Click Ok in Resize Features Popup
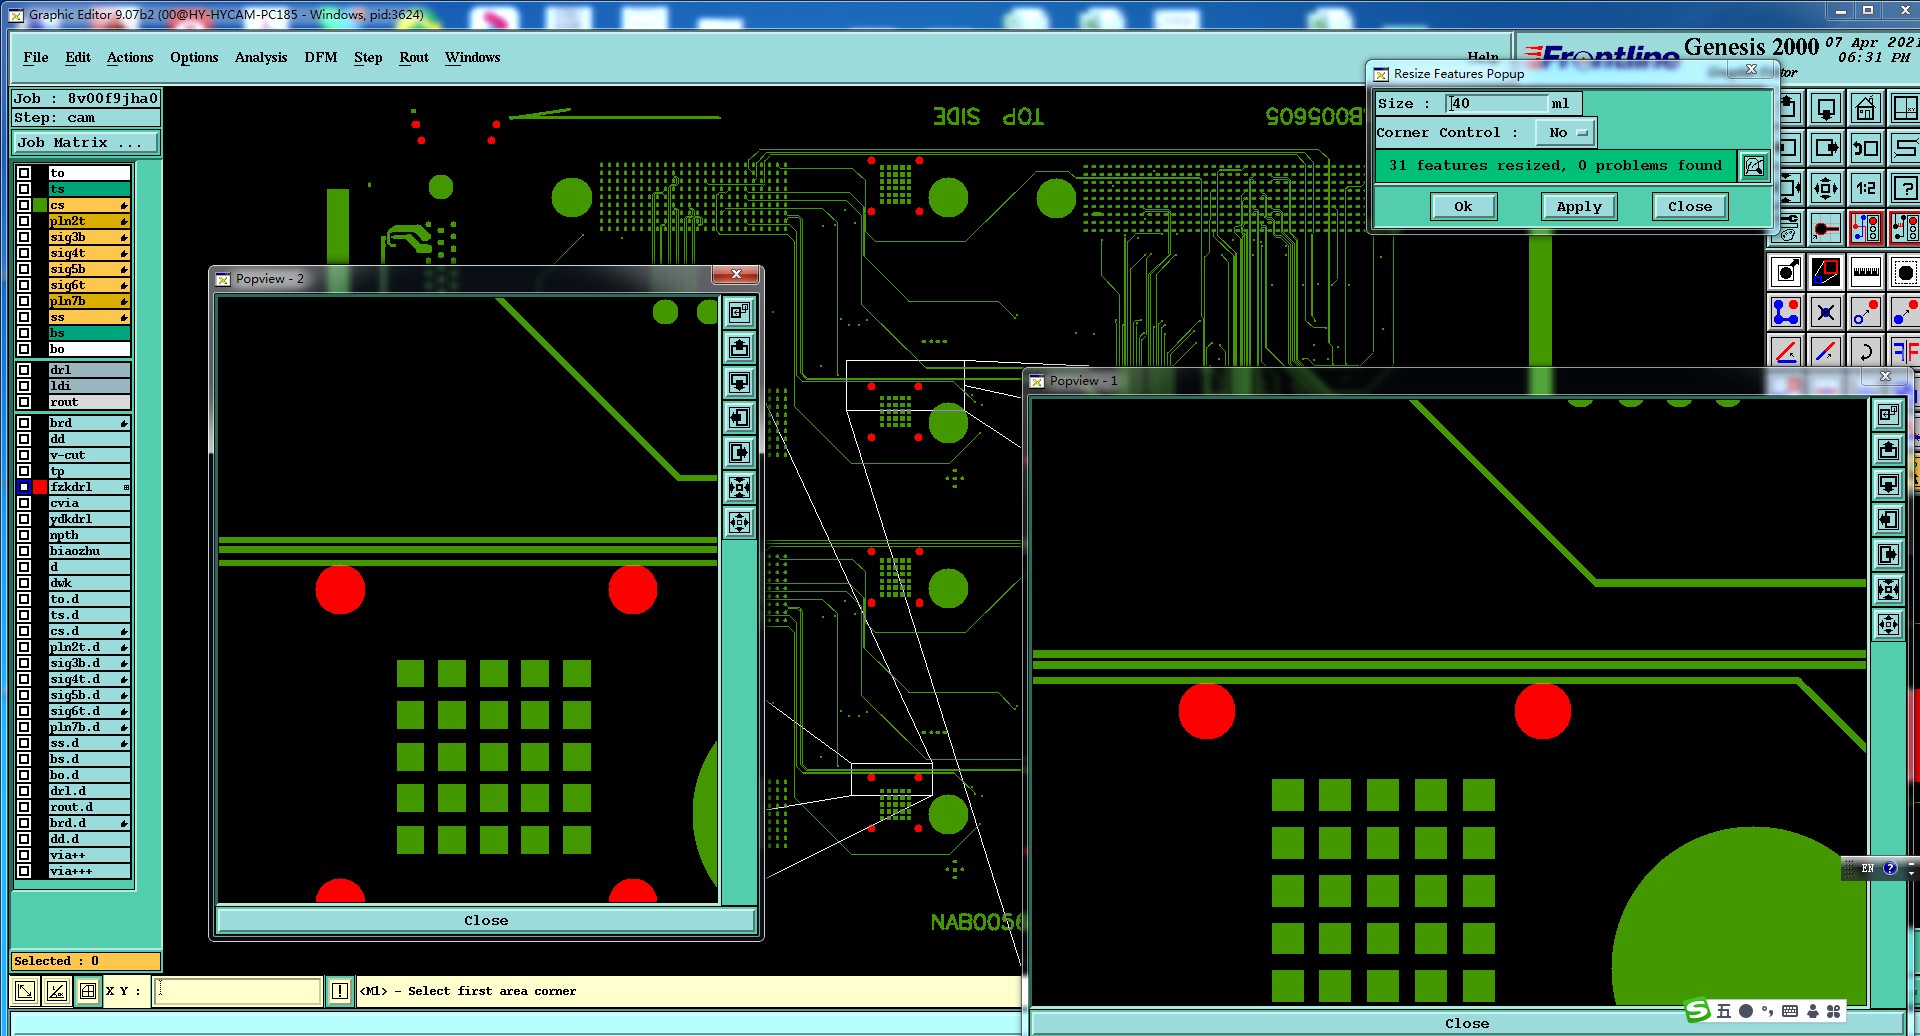1920x1036 pixels. click(x=1463, y=206)
